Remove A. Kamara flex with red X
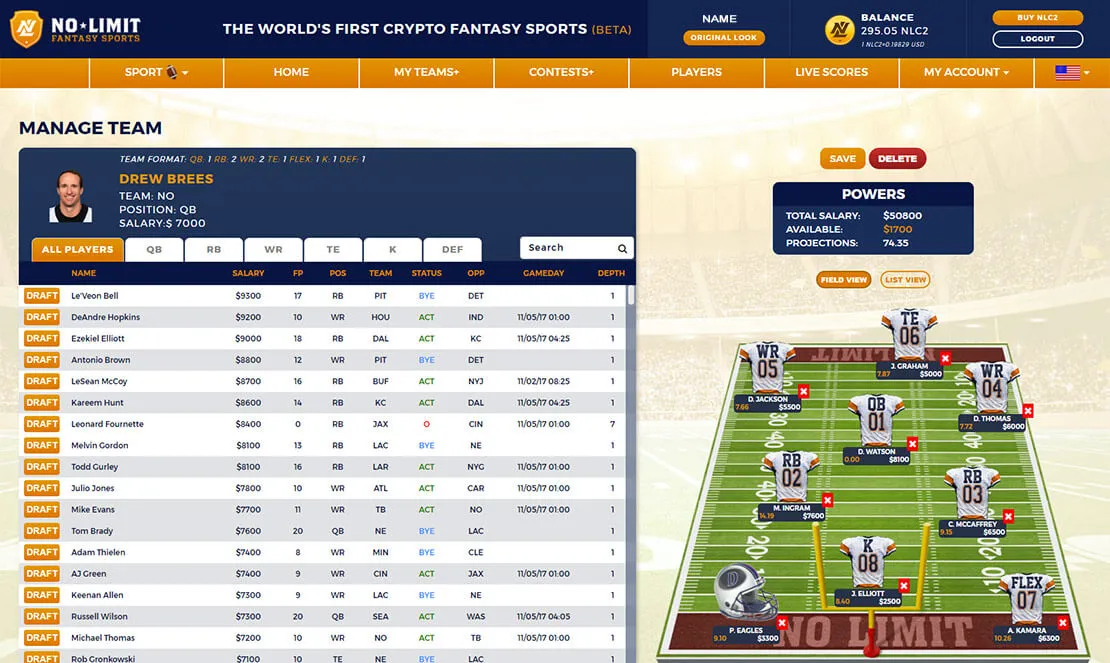This screenshot has height=663, width=1110. (x=1063, y=623)
